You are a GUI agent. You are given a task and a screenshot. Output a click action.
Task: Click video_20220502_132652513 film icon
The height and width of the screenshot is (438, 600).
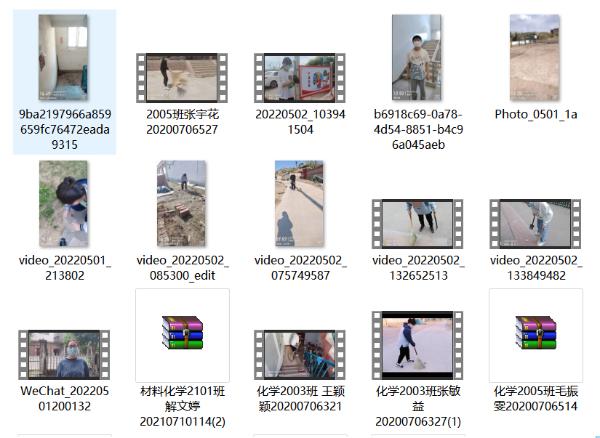coord(417,223)
